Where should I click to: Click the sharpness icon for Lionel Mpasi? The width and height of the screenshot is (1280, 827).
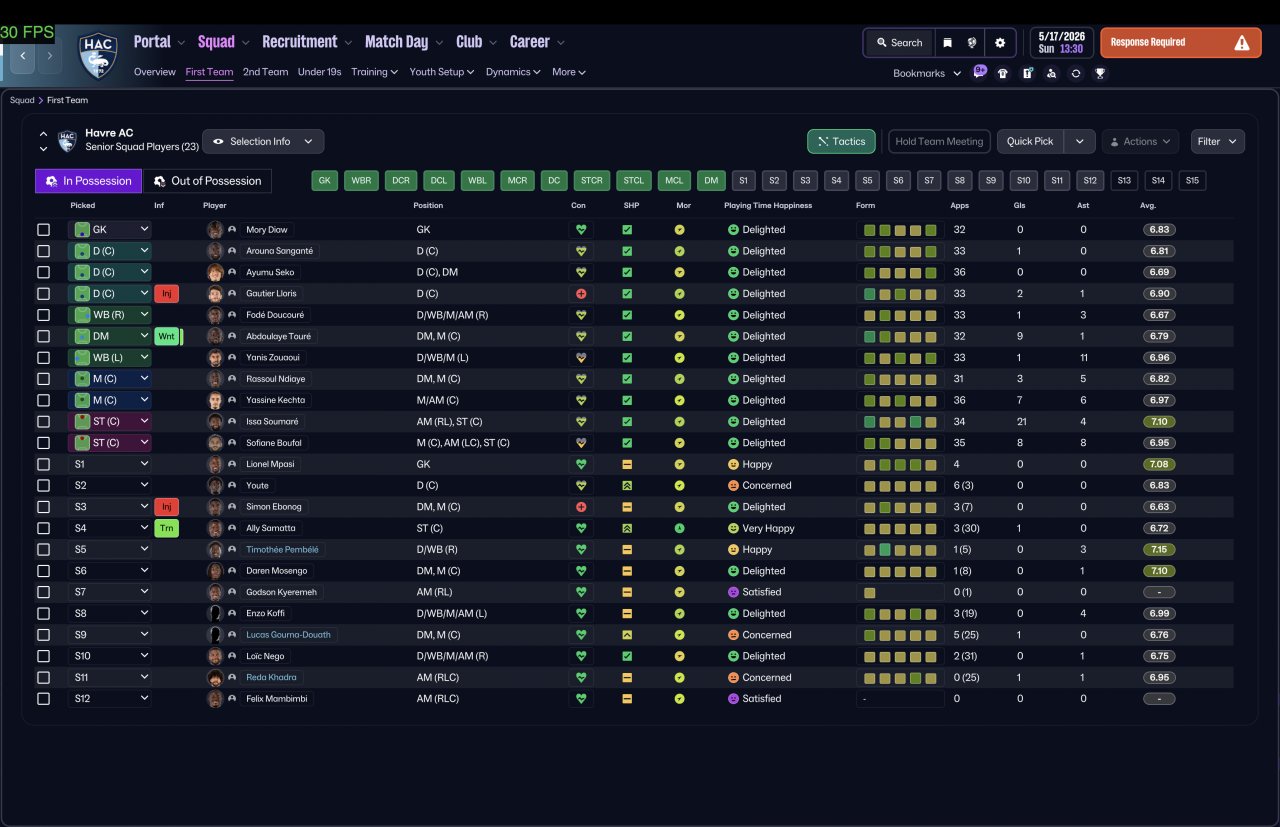coord(627,464)
